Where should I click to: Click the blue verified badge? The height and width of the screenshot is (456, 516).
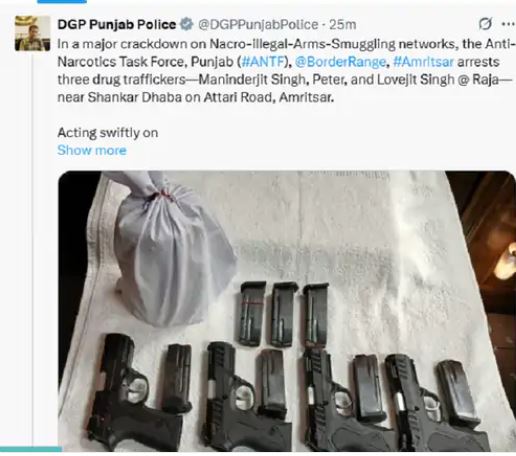coord(186,24)
